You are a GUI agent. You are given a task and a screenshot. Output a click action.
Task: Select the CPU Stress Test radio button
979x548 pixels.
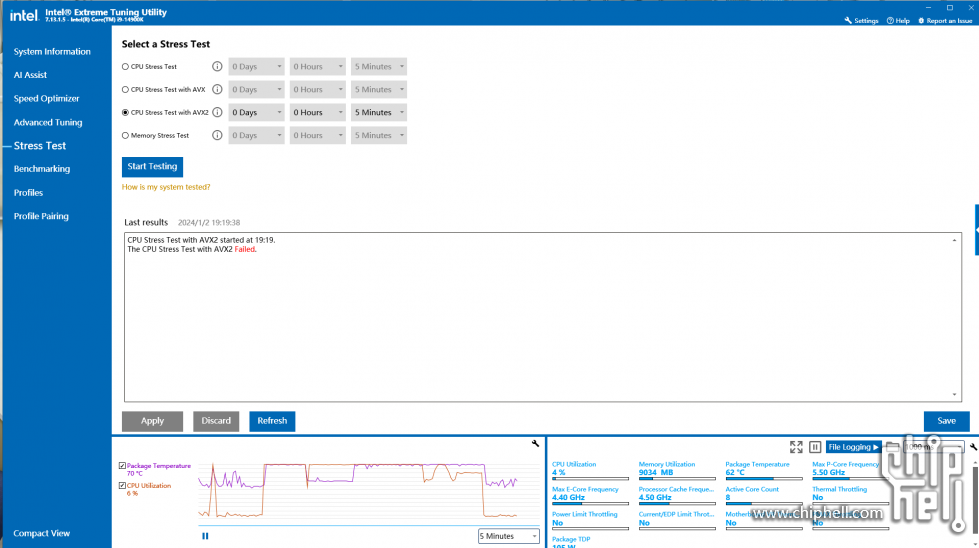point(125,66)
